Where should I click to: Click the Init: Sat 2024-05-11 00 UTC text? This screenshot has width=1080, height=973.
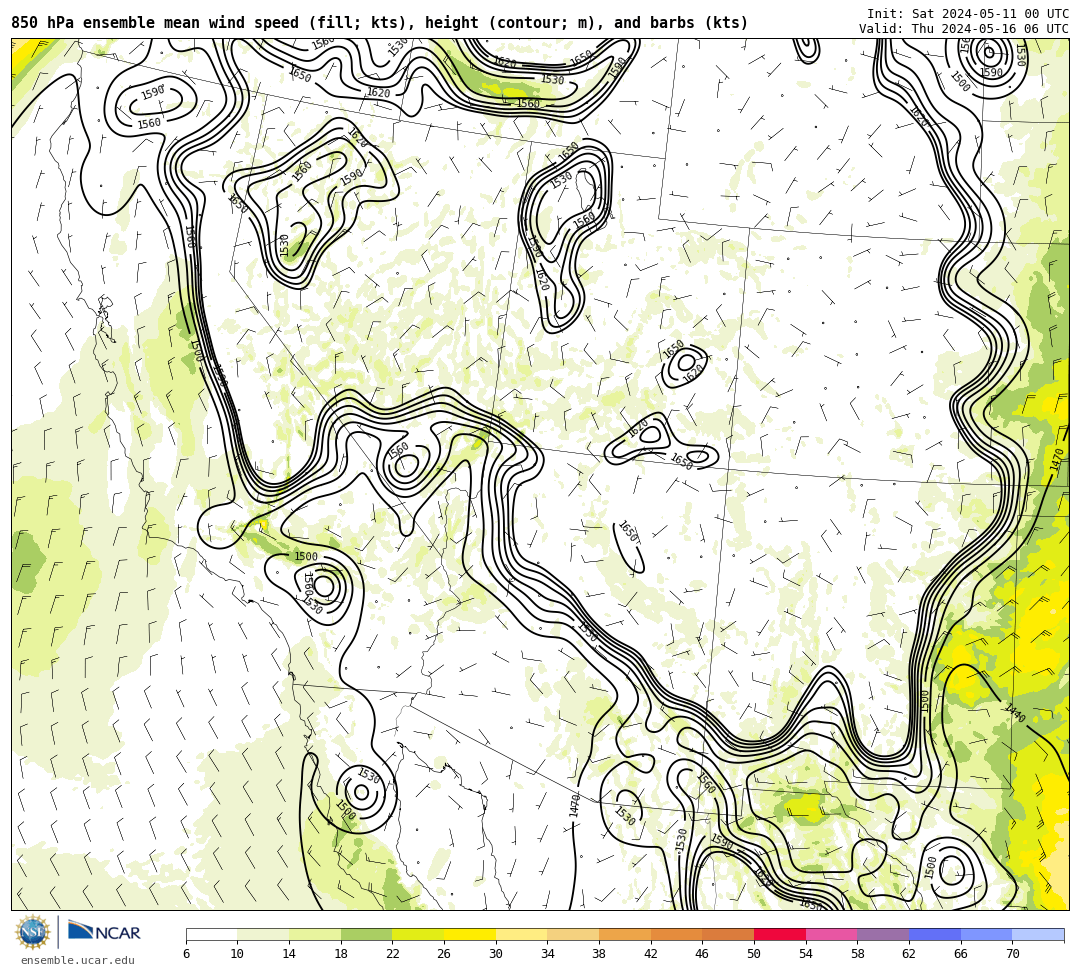(967, 14)
